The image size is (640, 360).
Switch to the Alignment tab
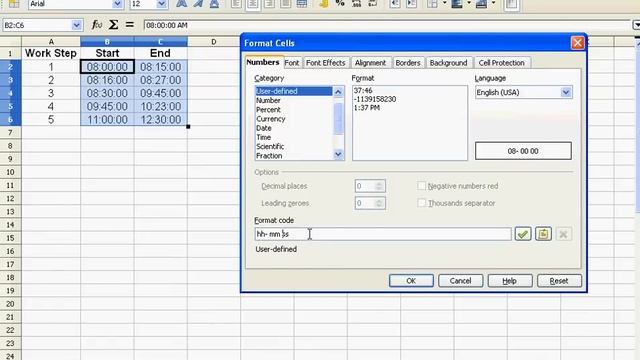[370, 63]
